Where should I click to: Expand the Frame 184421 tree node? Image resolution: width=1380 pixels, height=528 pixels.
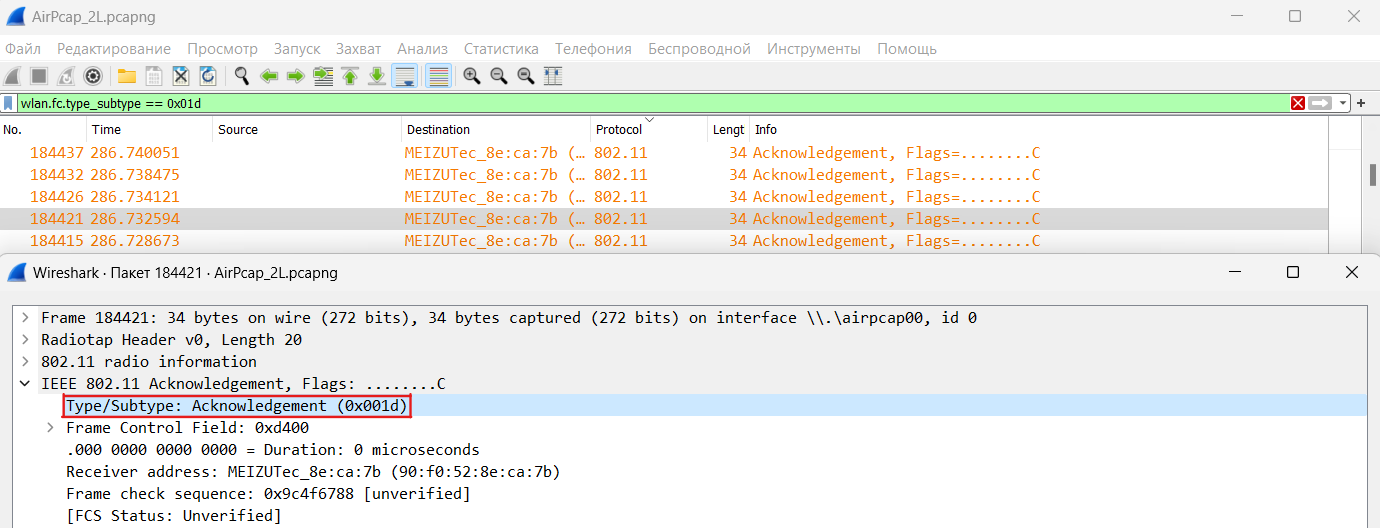coord(25,318)
